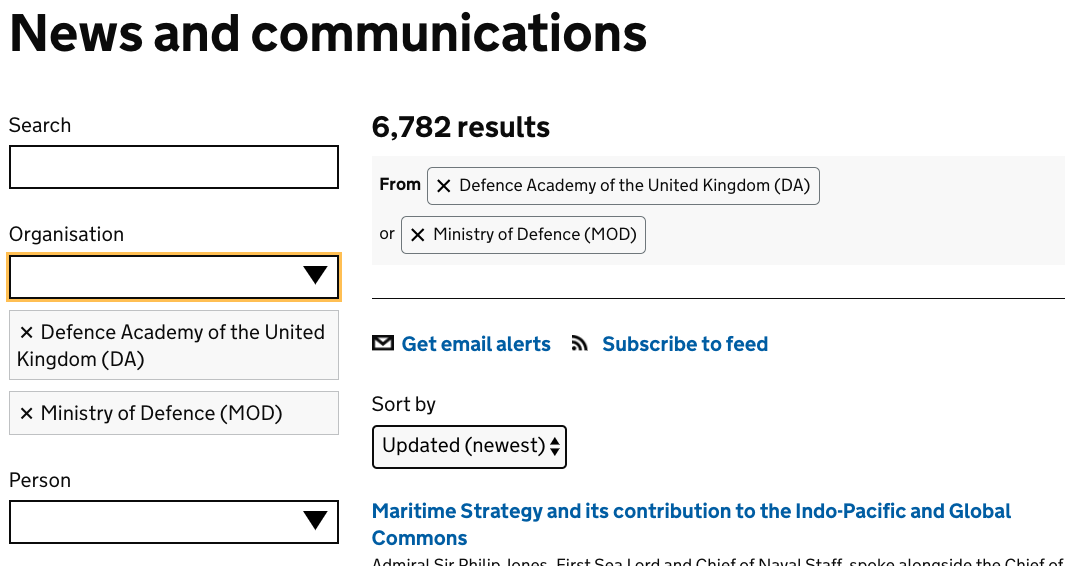This screenshot has width=1078, height=566.
Task: Focus the Search text field
Action: pyautogui.click(x=173, y=167)
